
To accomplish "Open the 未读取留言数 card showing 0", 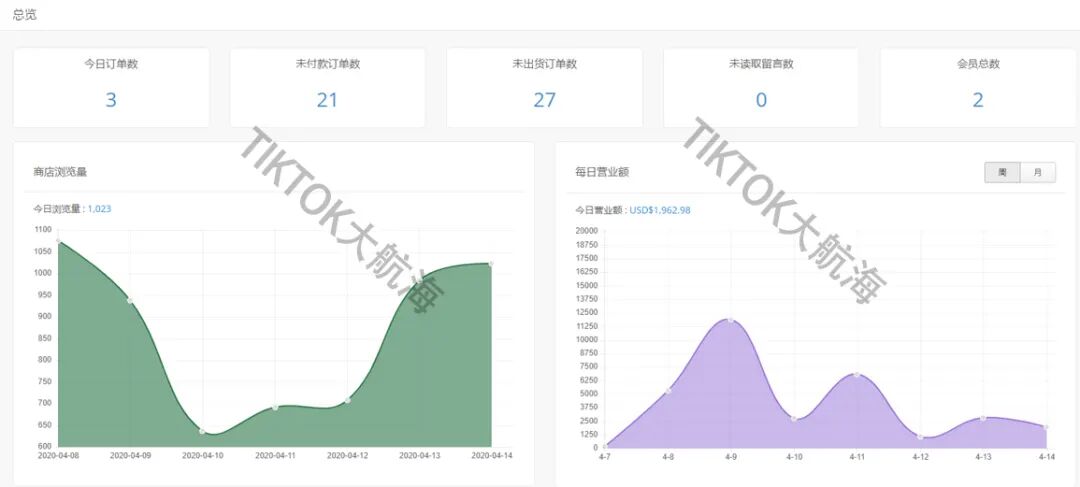I will click(761, 87).
